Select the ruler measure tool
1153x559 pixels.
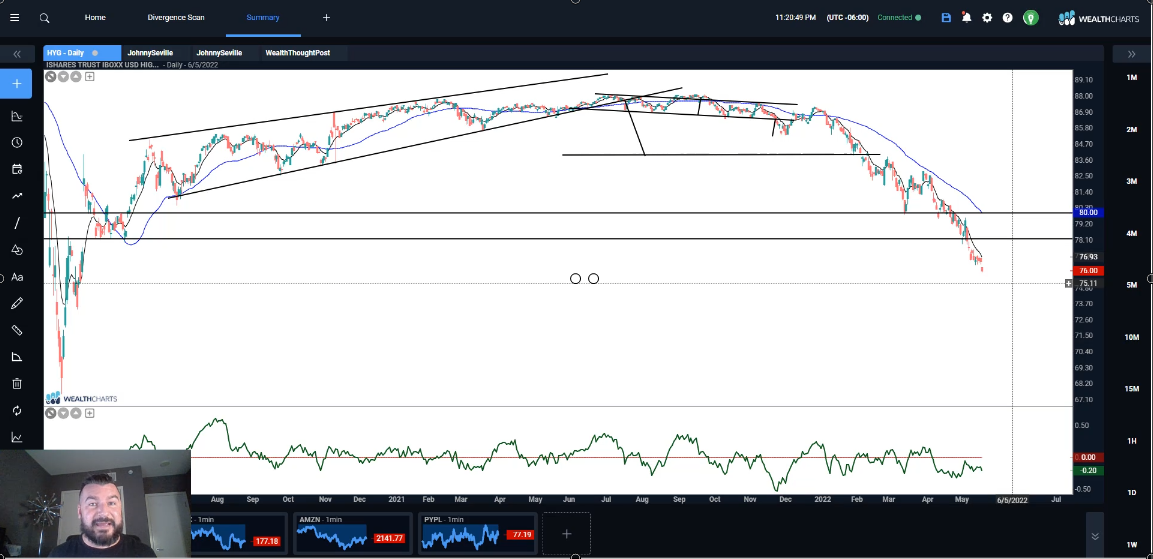(x=17, y=330)
